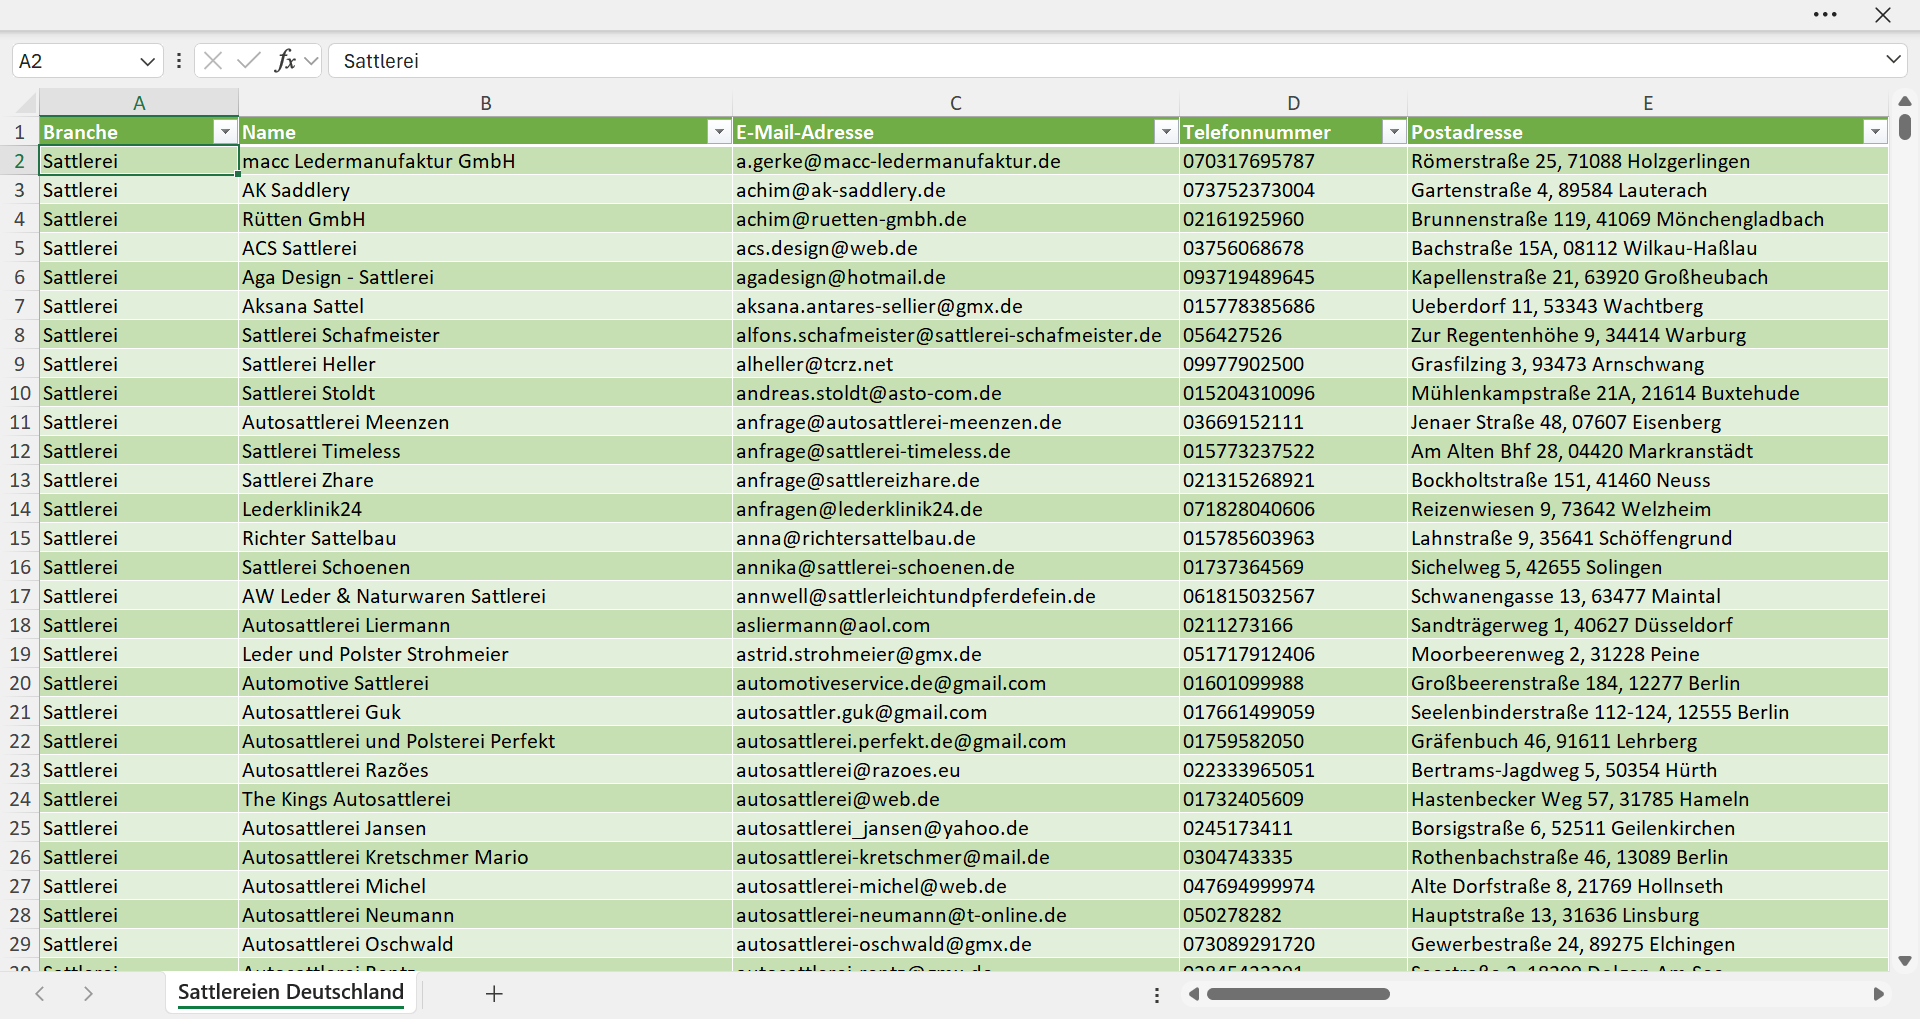Select the cell macc Ledermanufaktur GmbH
The image size is (1920, 1019).
(x=485, y=161)
